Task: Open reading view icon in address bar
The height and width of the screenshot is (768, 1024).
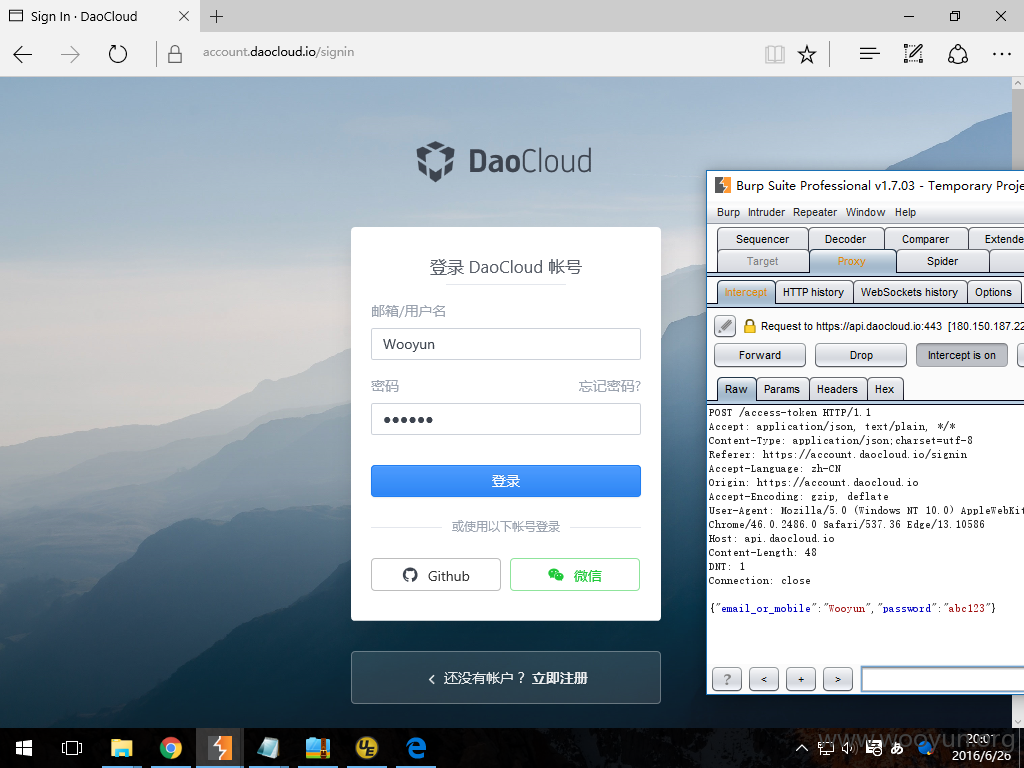Action: pyautogui.click(x=775, y=54)
